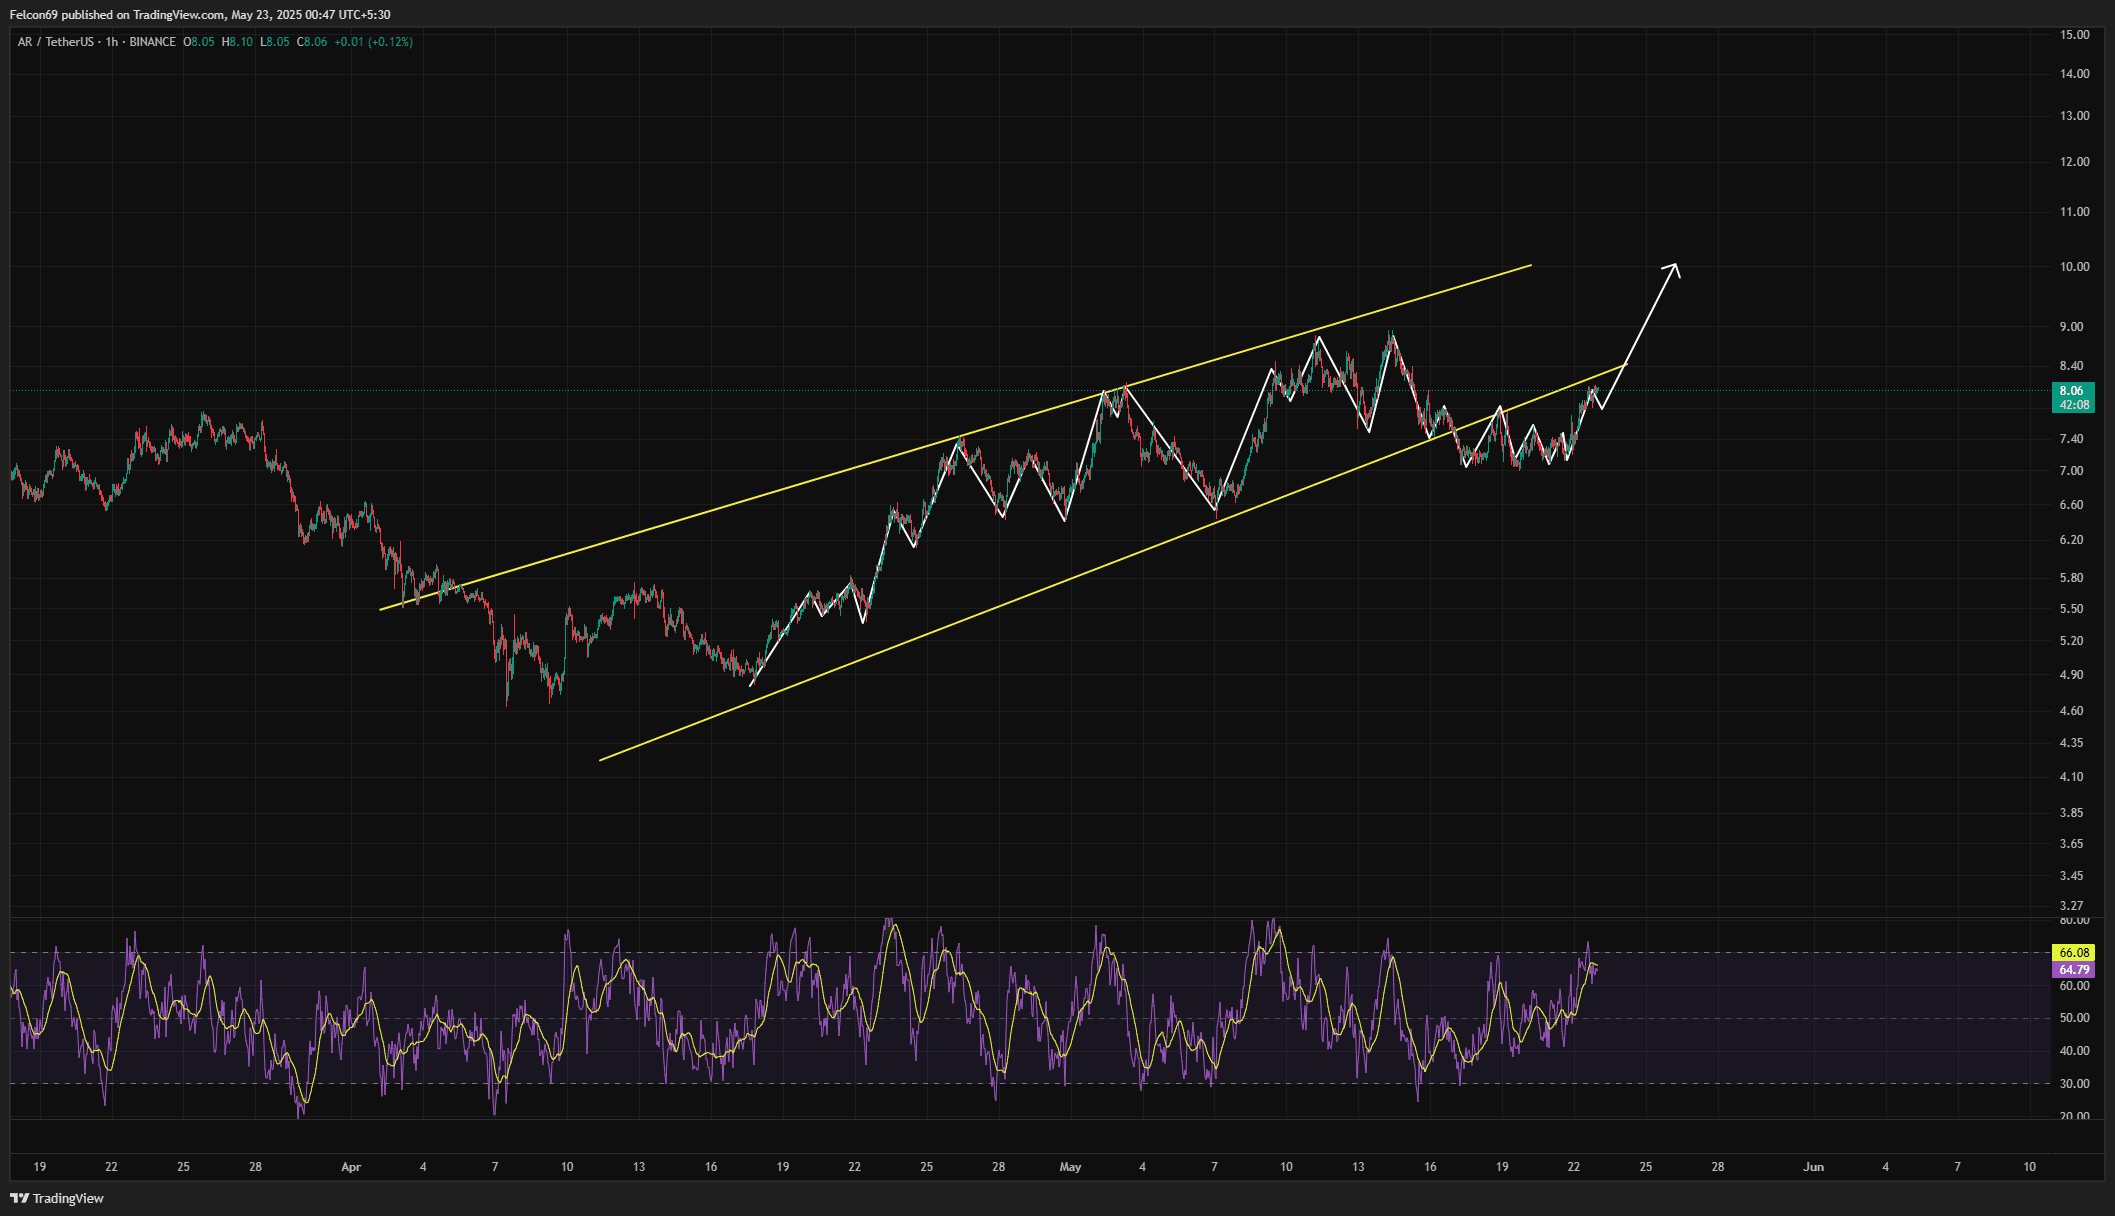Screen dimensions: 2115x1216
Task: Click the Jun label on time axis
Action: pos(1813,1167)
